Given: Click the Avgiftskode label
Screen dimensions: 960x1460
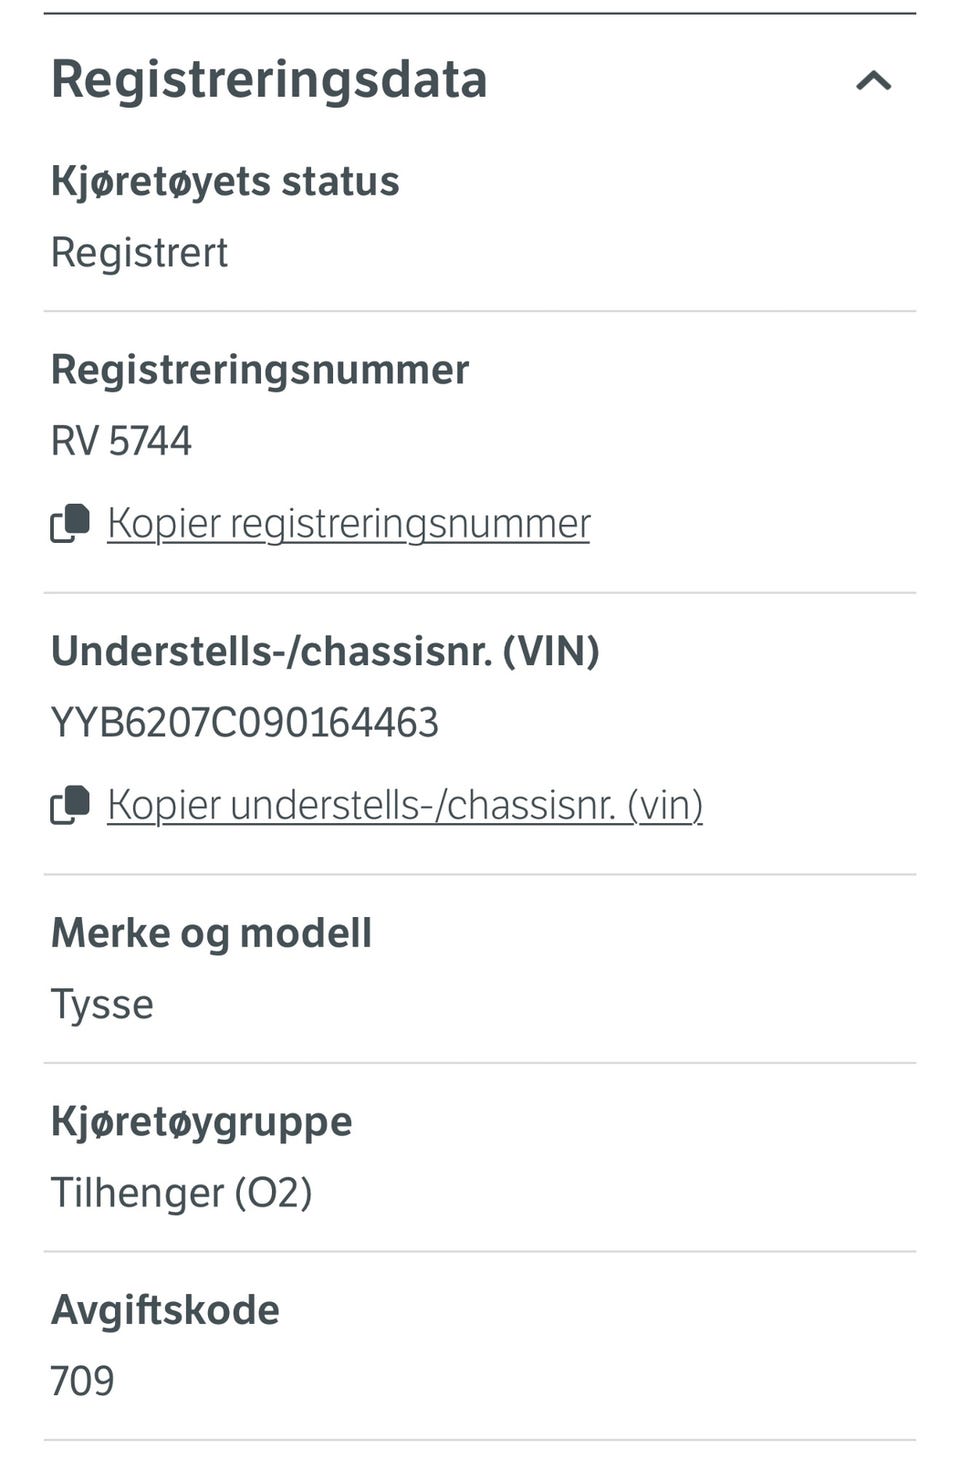Looking at the screenshot, I should [165, 1310].
